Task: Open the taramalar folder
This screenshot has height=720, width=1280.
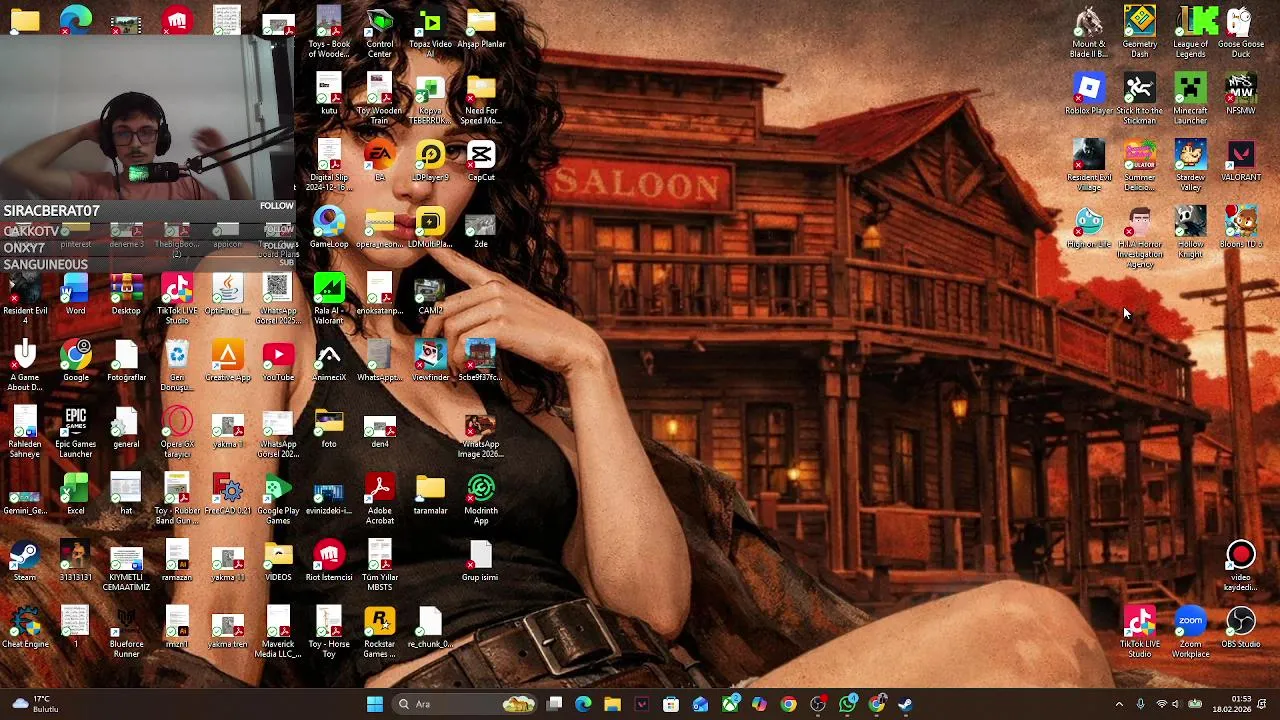Action: tap(430, 494)
